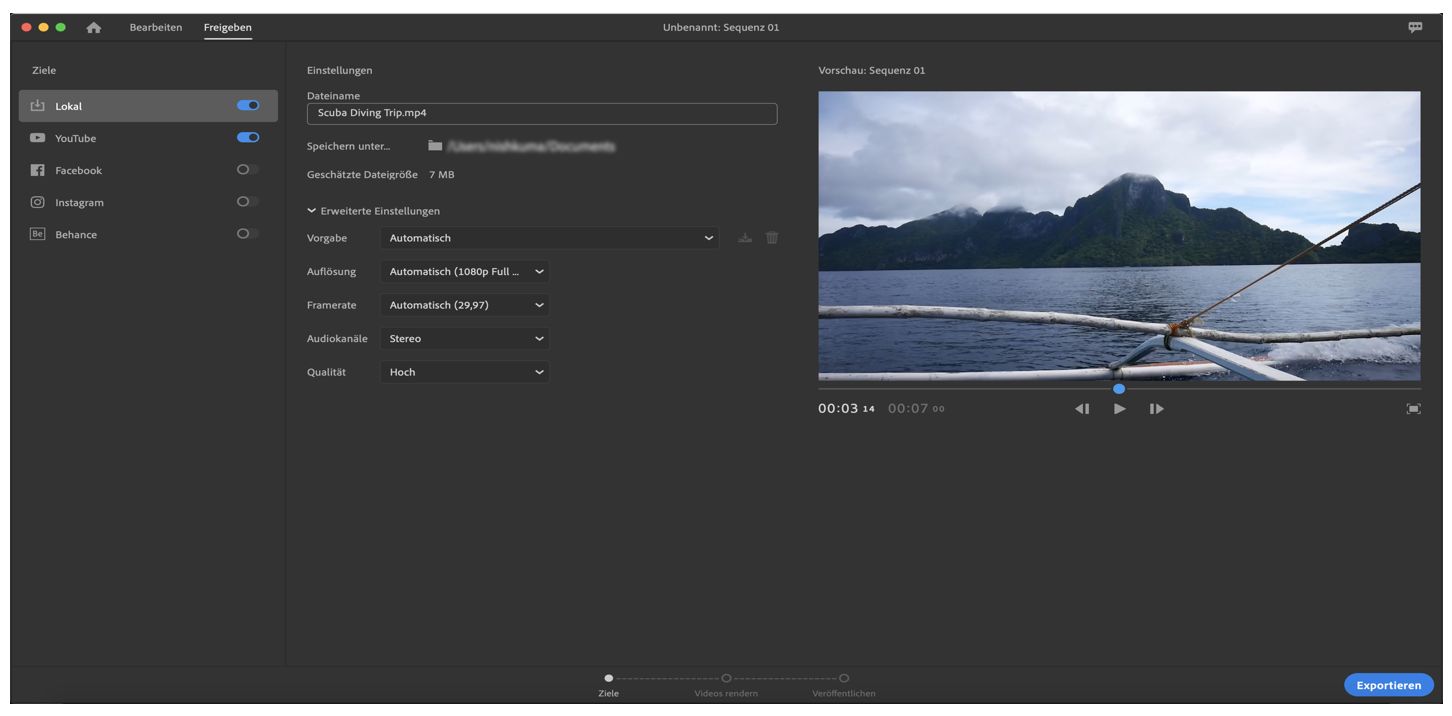
Task: Click the Exportieren button
Action: click(x=1389, y=685)
